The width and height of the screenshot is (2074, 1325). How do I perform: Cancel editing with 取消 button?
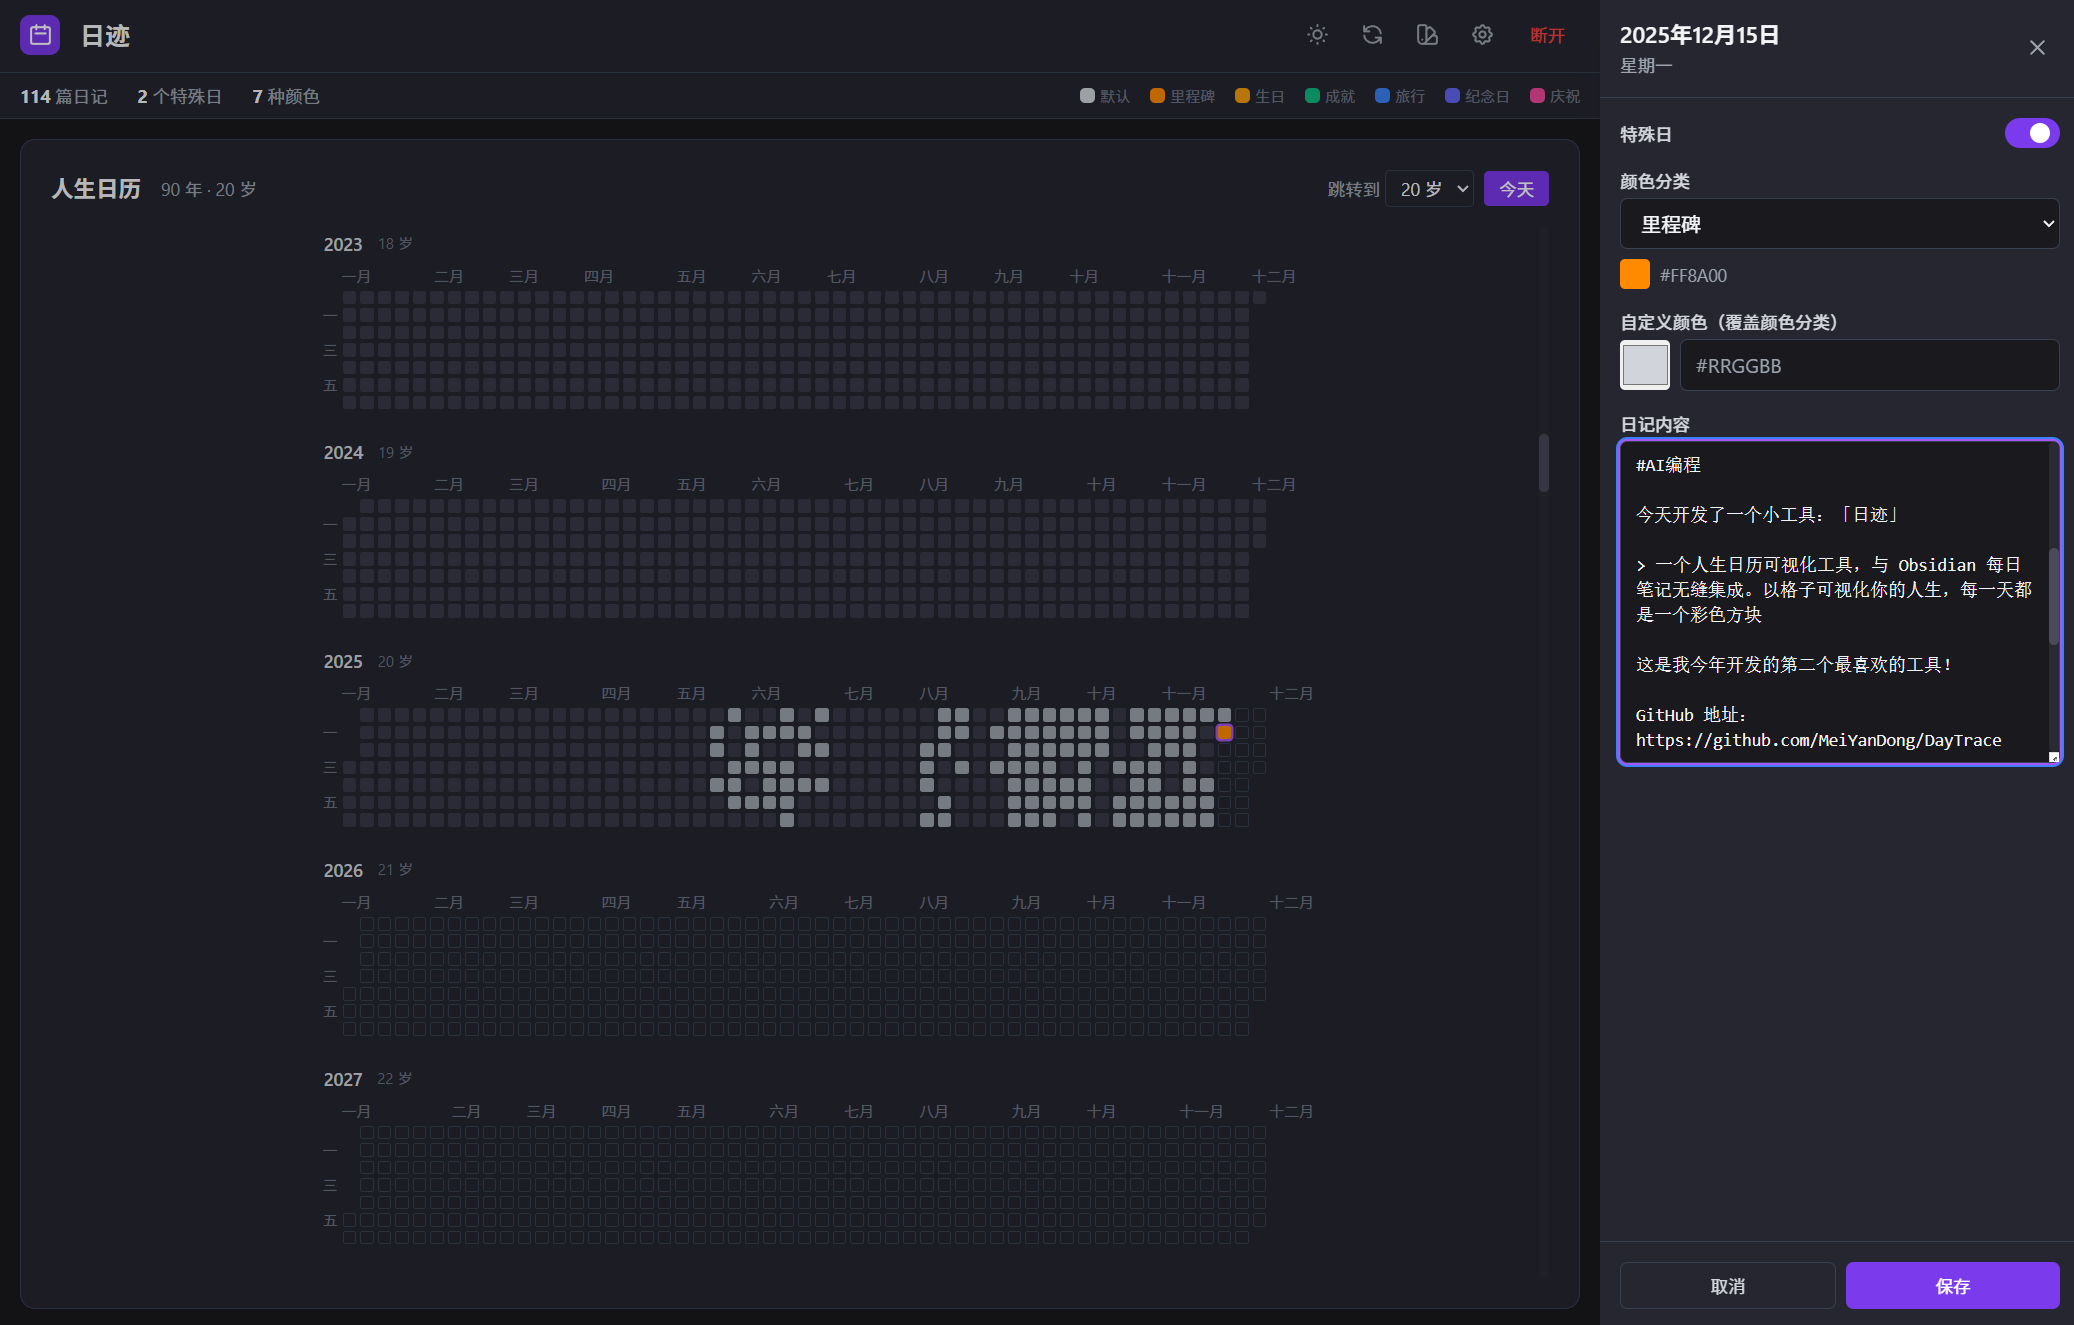pyautogui.click(x=1727, y=1286)
